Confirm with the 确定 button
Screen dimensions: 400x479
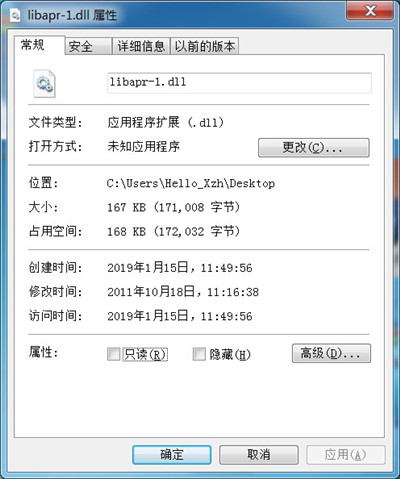[172, 454]
